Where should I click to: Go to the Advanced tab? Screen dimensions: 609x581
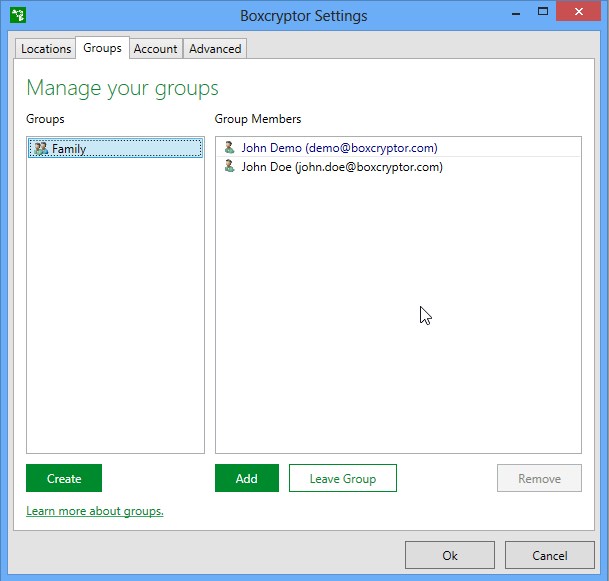(x=215, y=49)
